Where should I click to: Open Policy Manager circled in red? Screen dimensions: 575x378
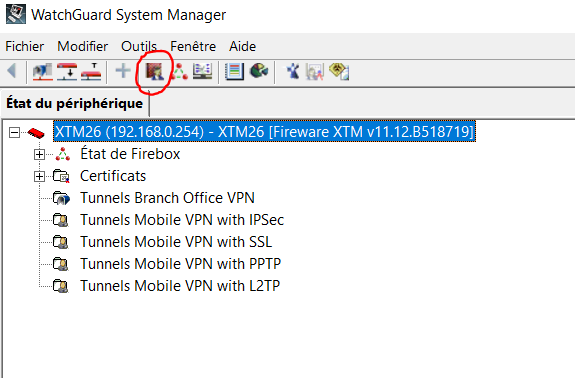click(x=154, y=71)
